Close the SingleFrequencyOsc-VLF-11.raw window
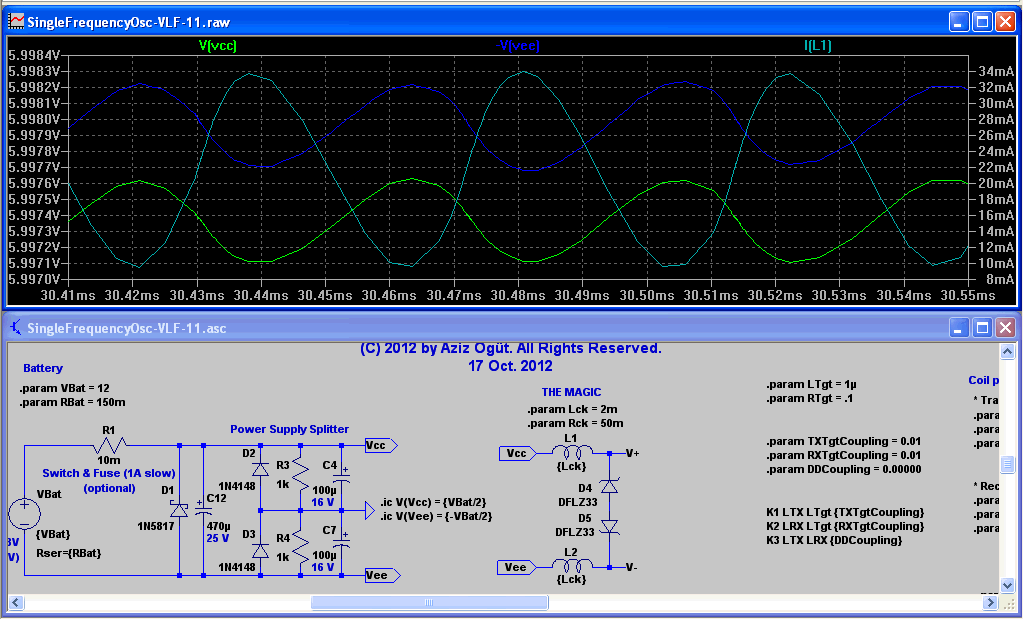 [1004, 21]
